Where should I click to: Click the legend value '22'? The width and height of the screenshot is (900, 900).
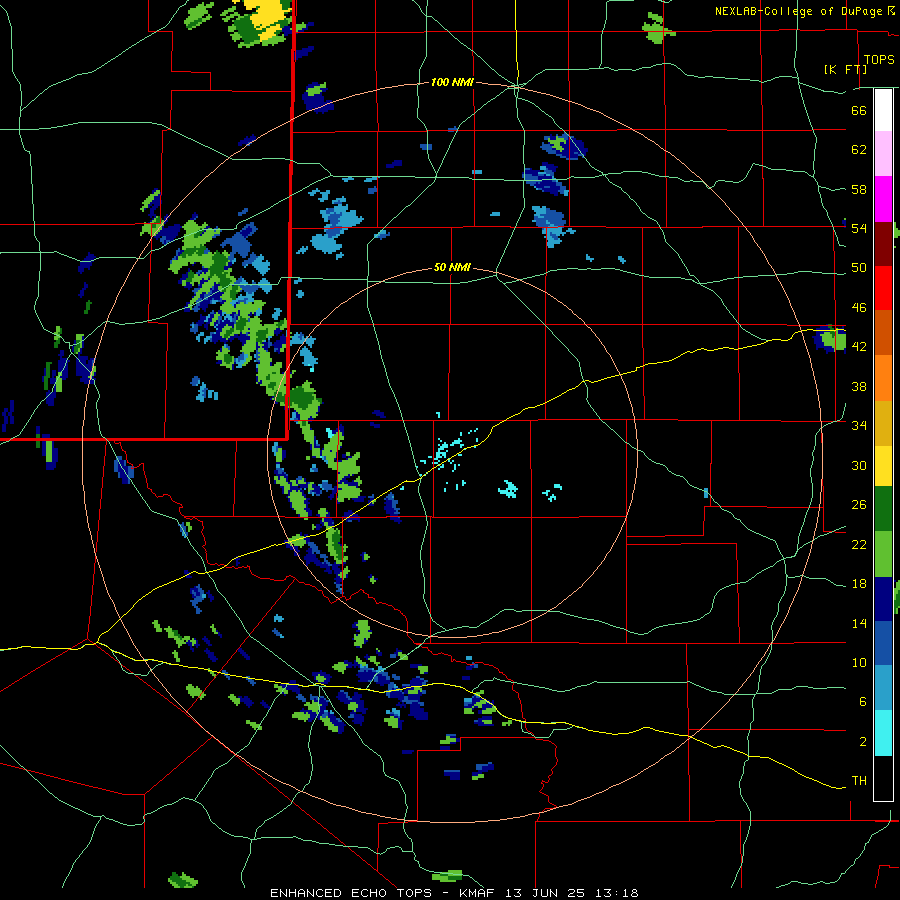[859, 545]
